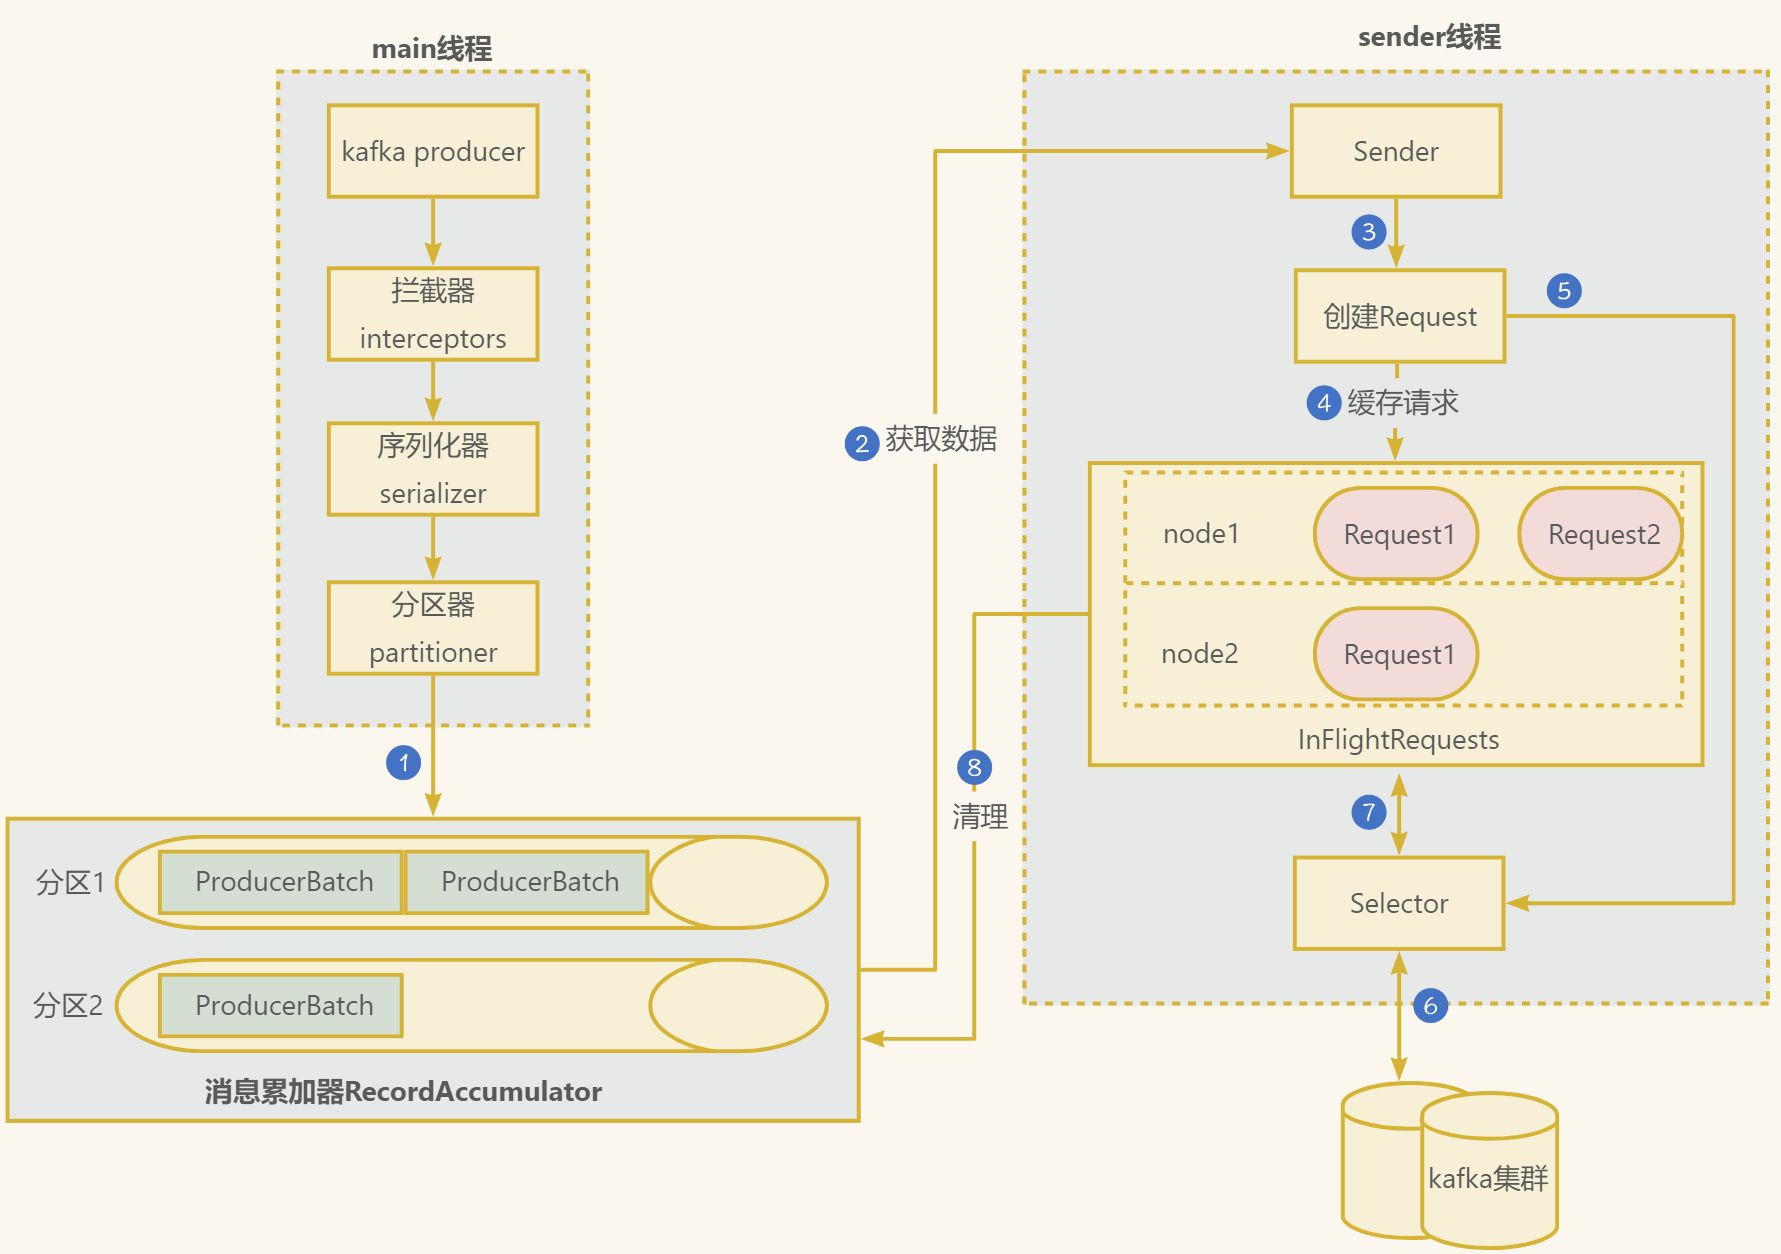Select Request1 pill in the node1 row
The height and width of the screenshot is (1254, 1781).
1396,534
